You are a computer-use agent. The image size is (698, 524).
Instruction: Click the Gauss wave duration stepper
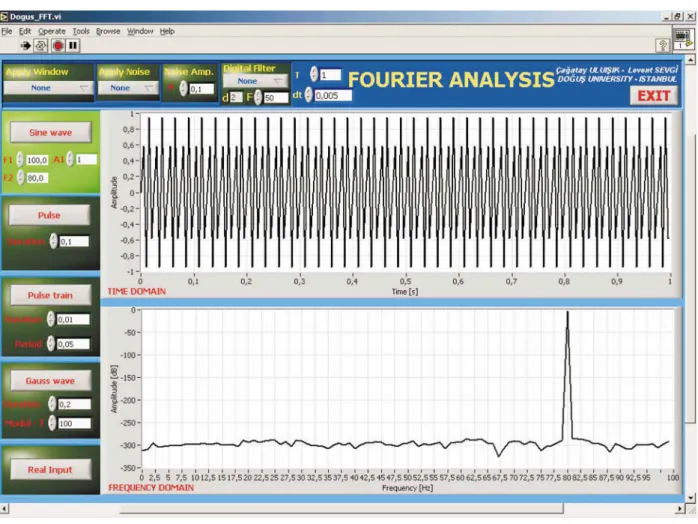pos(52,403)
